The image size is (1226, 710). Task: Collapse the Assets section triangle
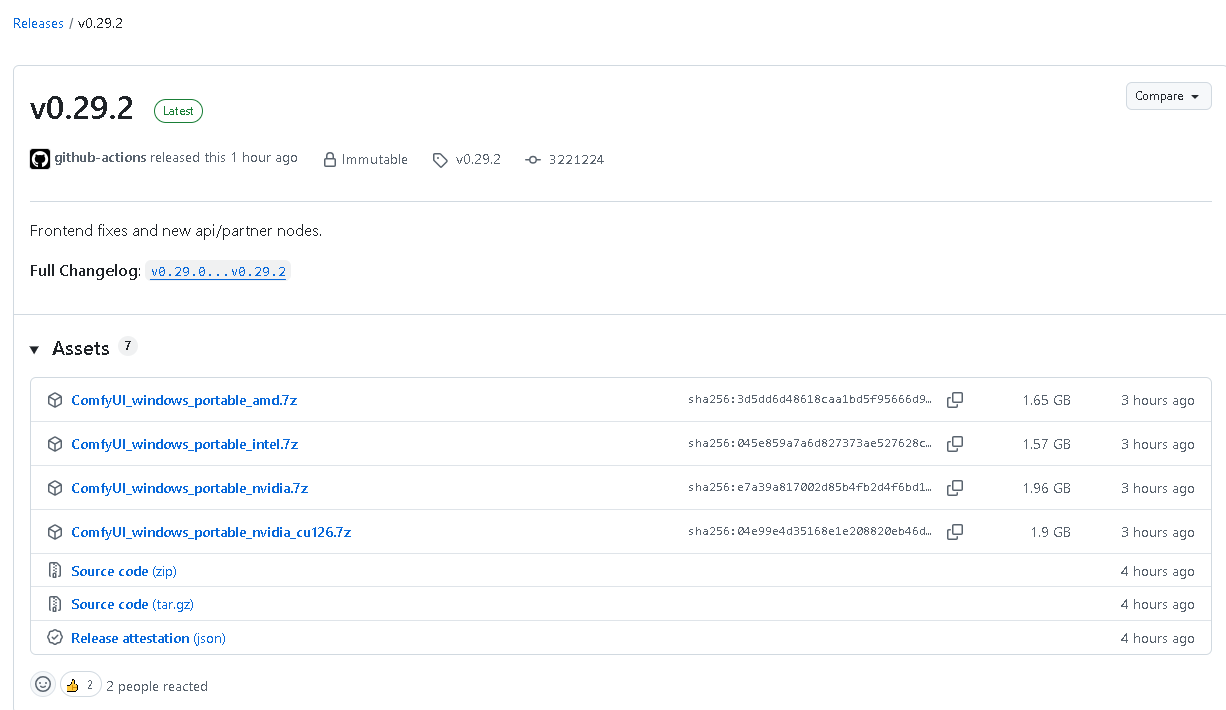point(34,350)
